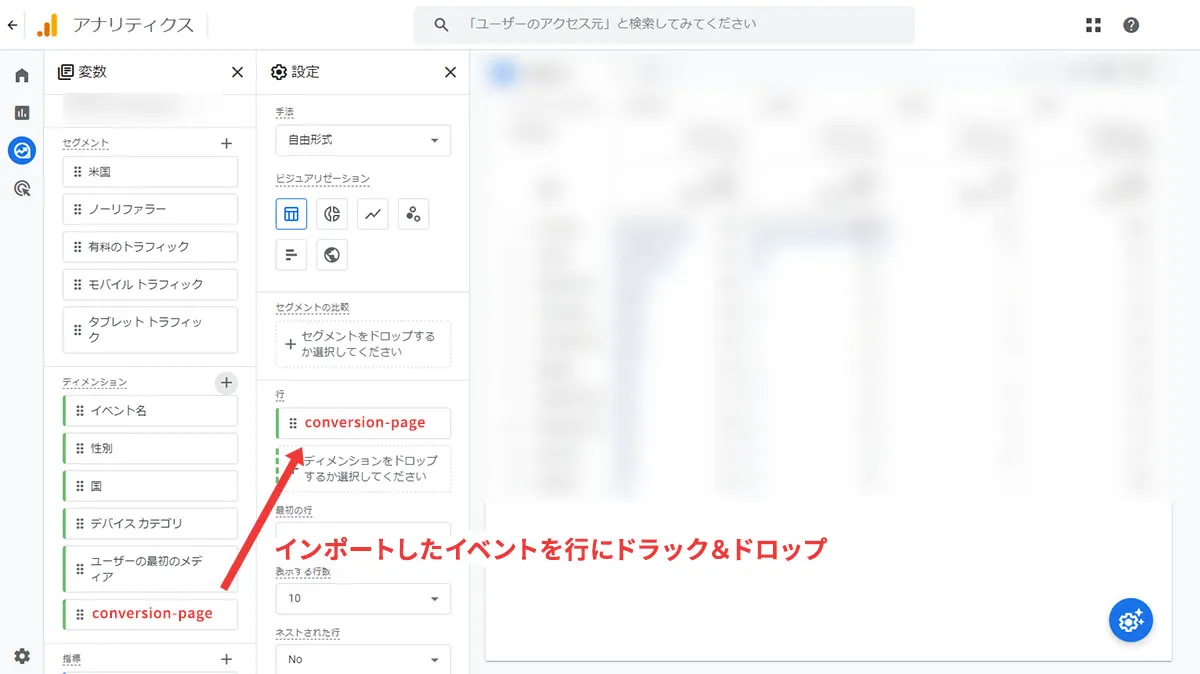The width and height of the screenshot is (1200, 674).
Task: Open the Google apps launcher grid
Action: [1093, 24]
